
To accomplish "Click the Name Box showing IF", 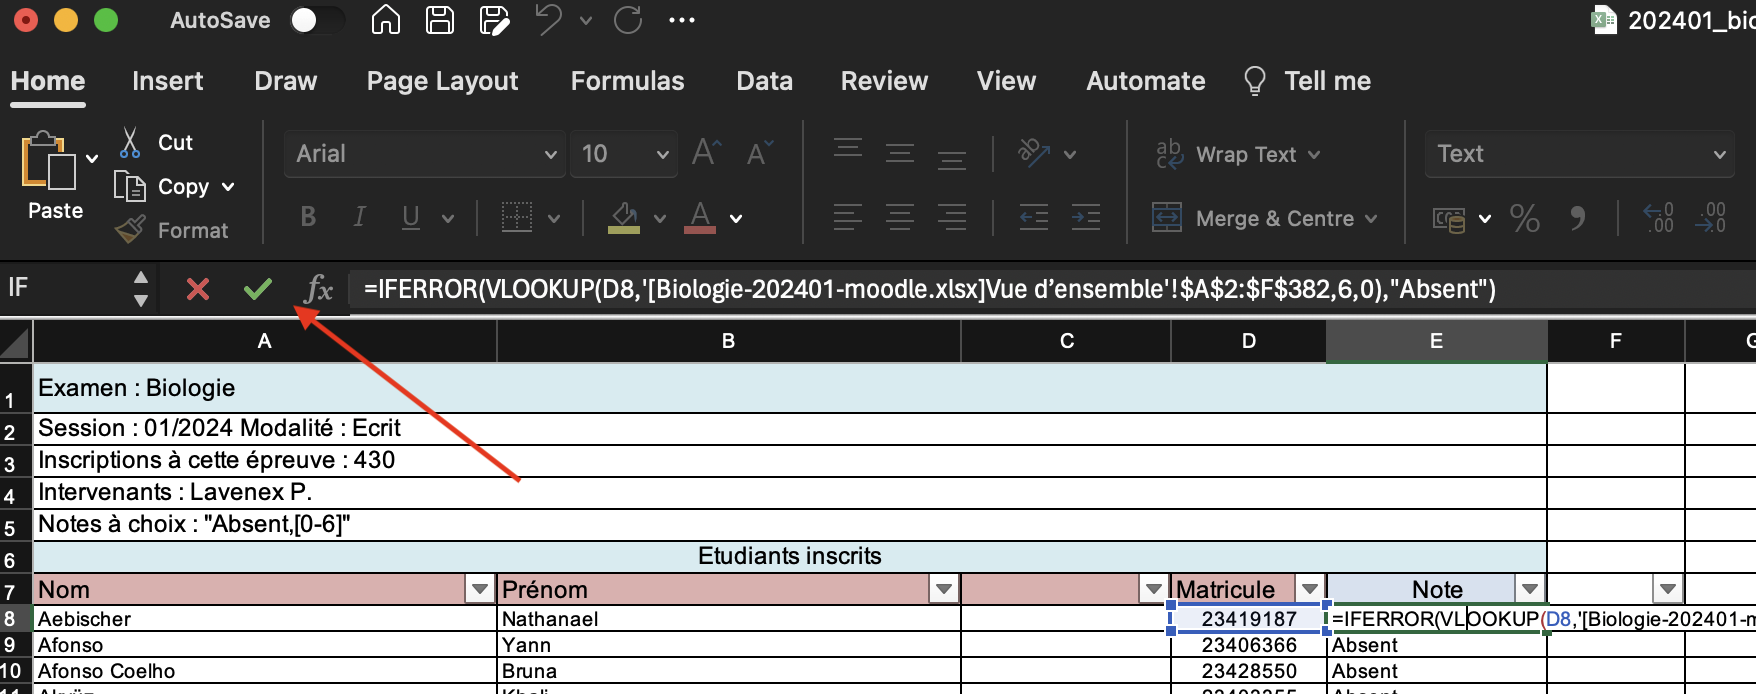I will [65, 289].
